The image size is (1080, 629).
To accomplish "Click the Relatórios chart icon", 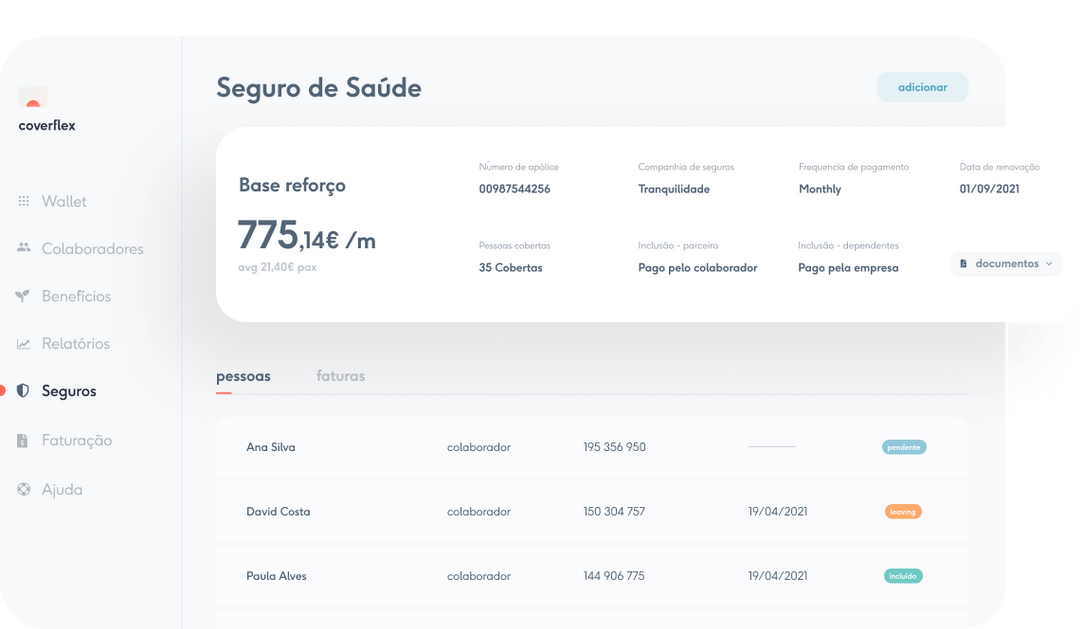I will pyautogui.click(x=24, y=344).
